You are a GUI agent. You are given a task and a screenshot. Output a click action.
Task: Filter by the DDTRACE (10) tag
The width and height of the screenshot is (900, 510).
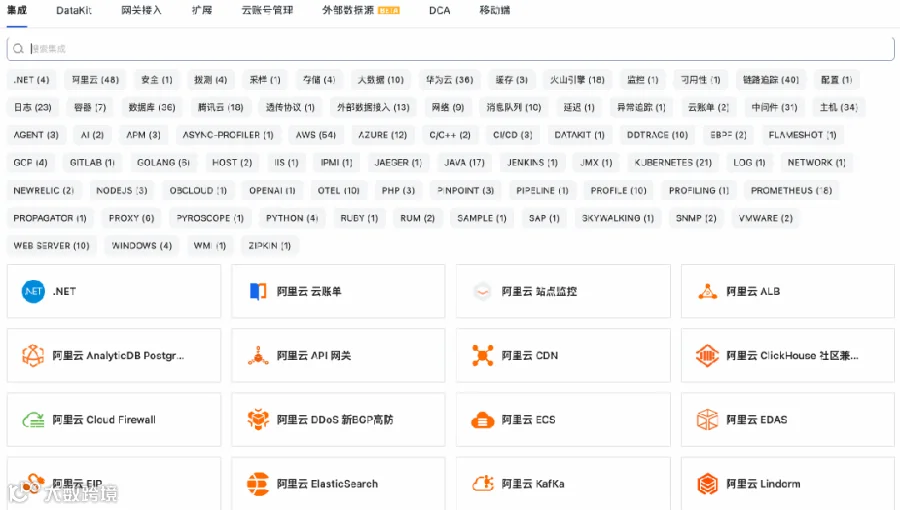click(657, 135)
